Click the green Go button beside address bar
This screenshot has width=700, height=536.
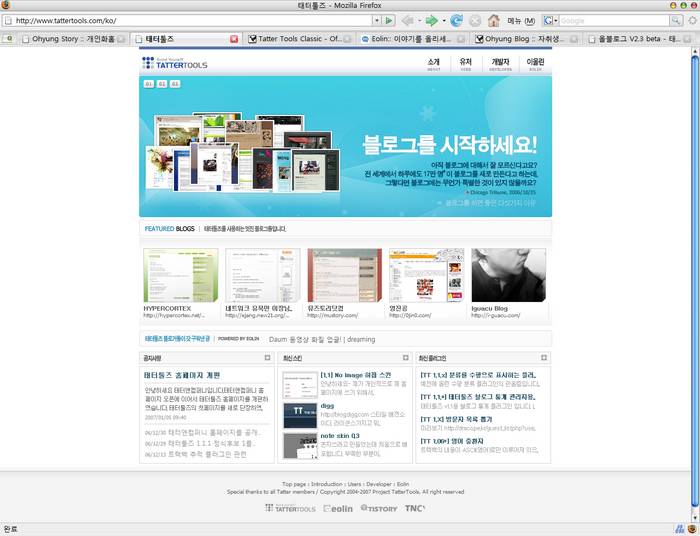389,21
